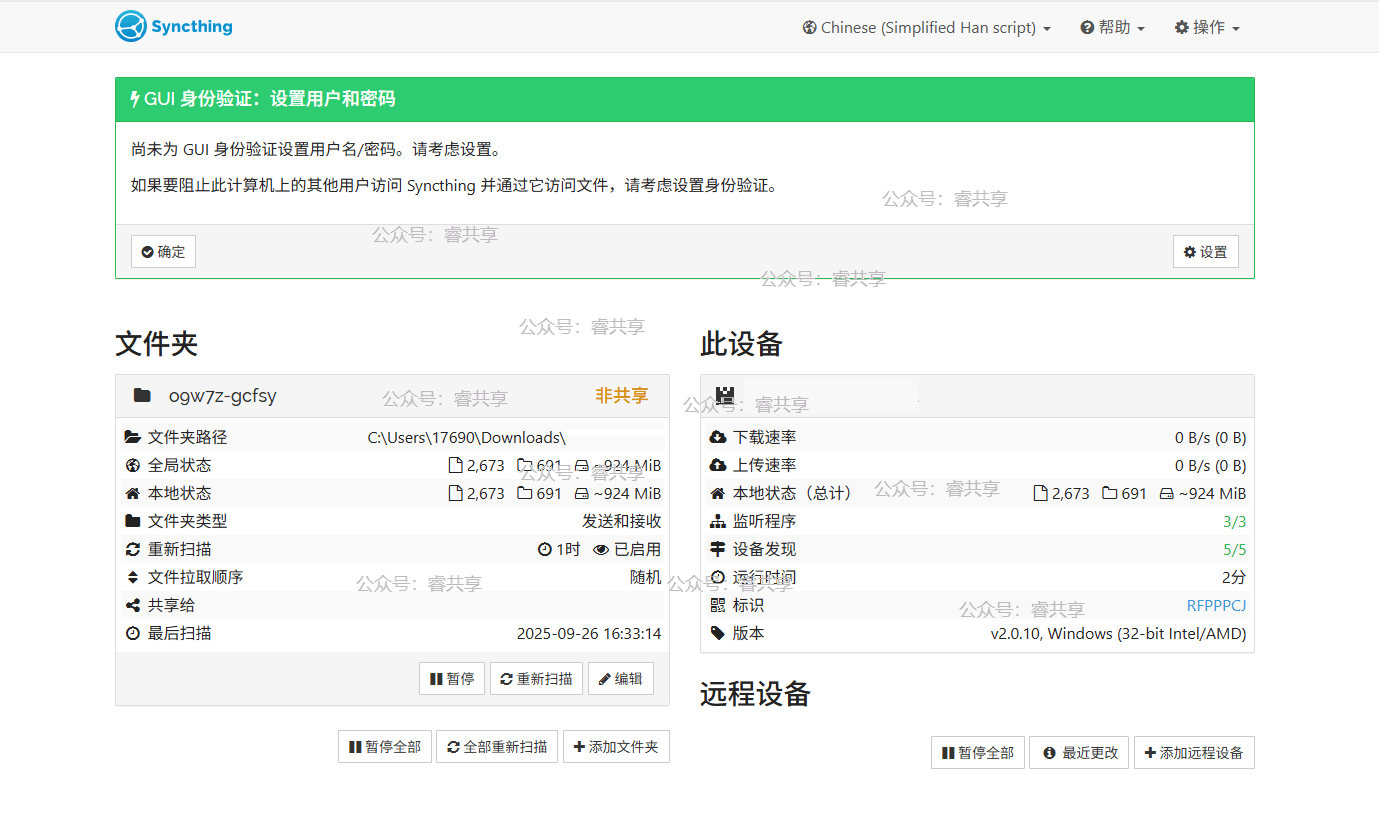Add a remote device with 添加远程设备
Image resolution: width=1379 pixels, height=822 pixels.
(1194, 752)
